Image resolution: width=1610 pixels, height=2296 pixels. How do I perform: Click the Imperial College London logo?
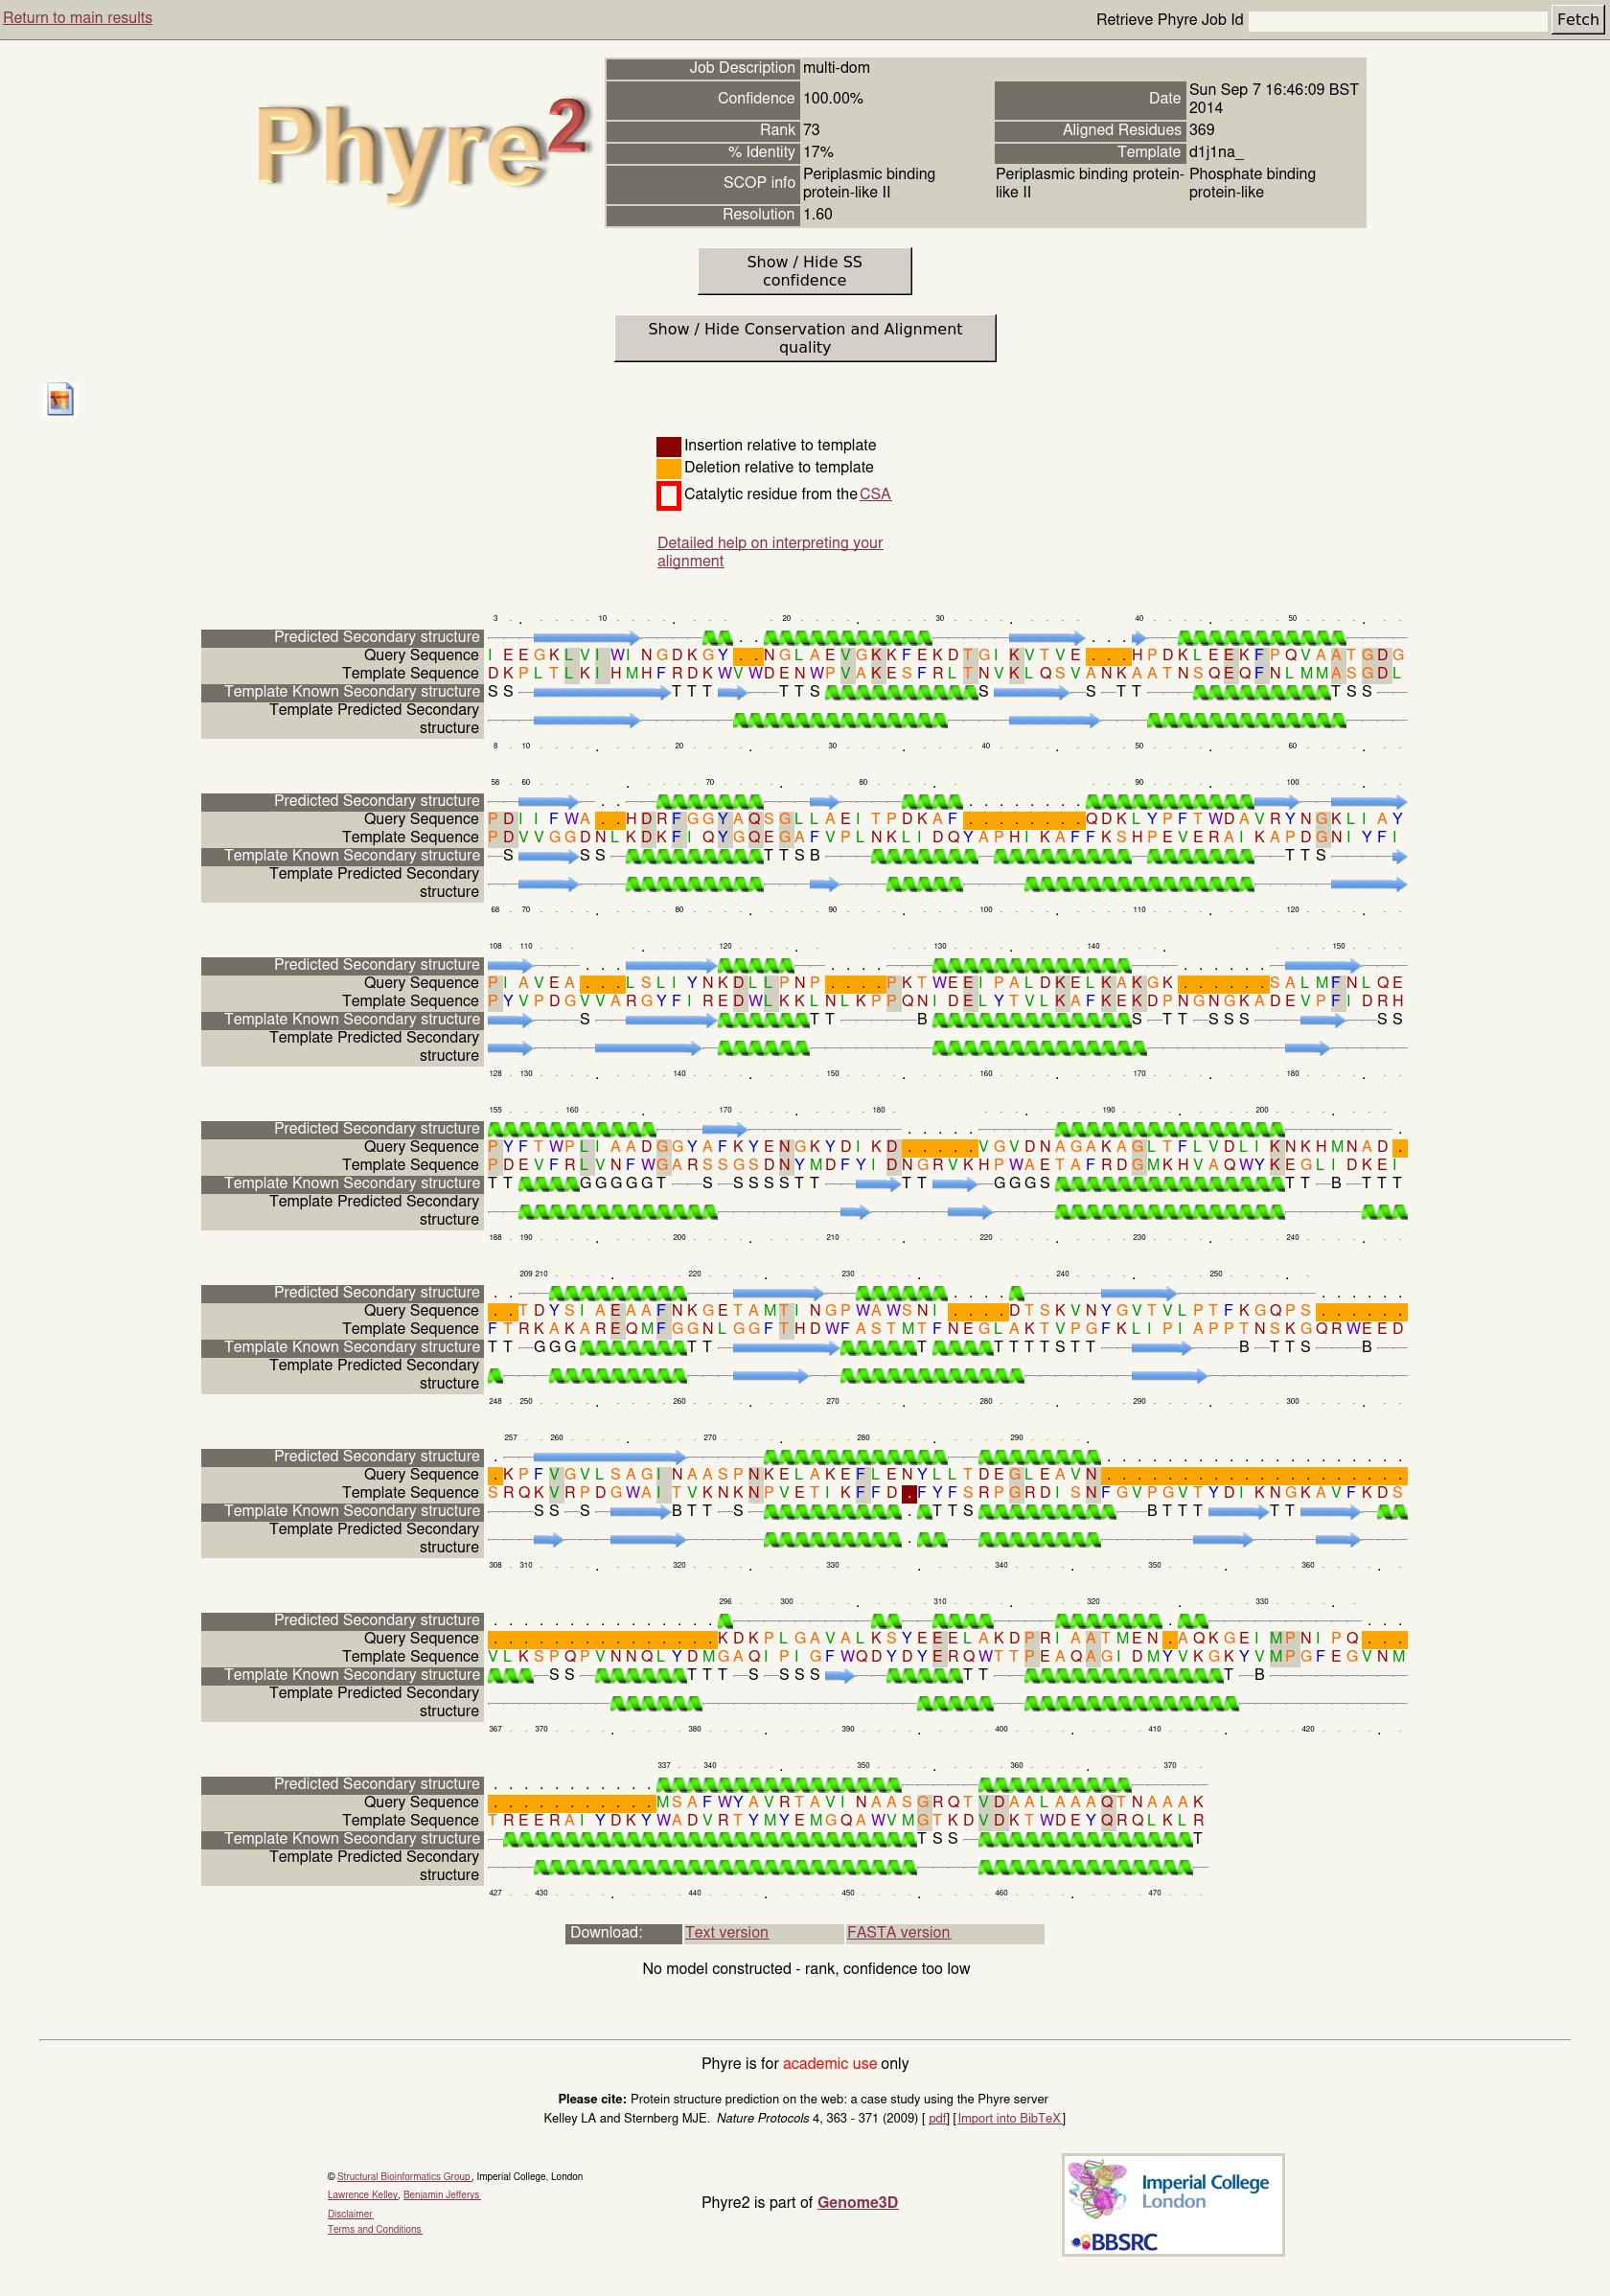click(1172, 2190)
